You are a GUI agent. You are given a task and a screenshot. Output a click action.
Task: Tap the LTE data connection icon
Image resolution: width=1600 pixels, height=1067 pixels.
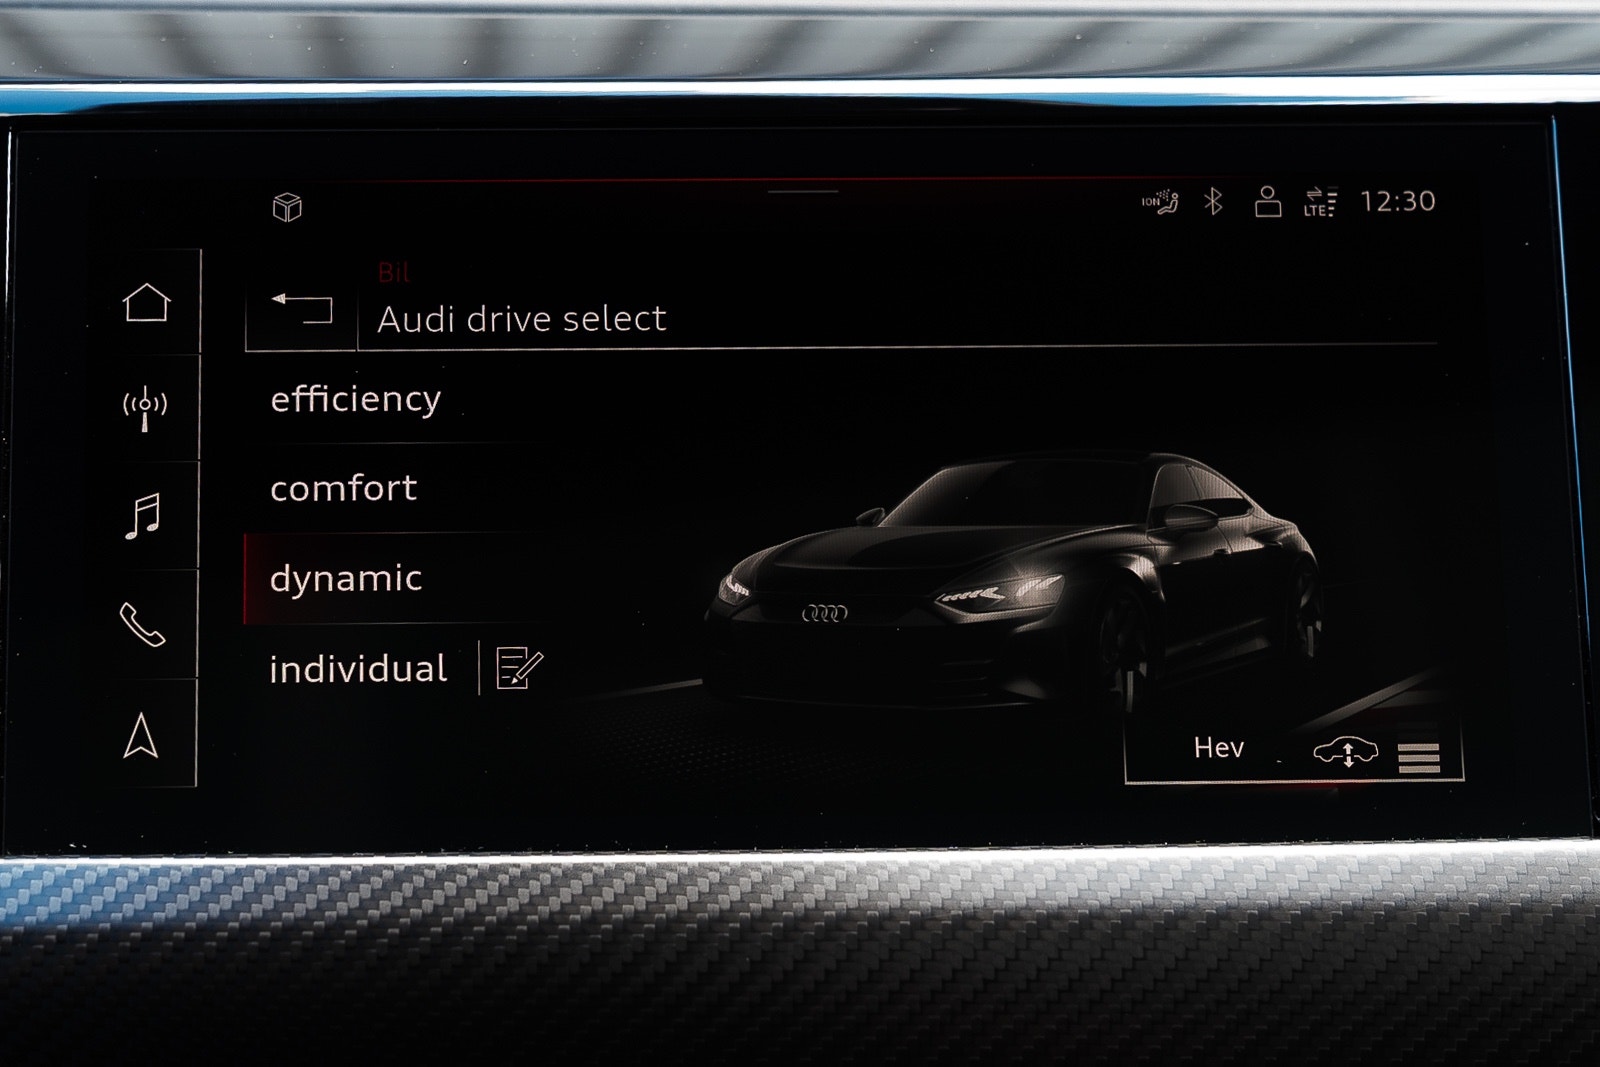pyautogui.click(x=1319, y=202)
